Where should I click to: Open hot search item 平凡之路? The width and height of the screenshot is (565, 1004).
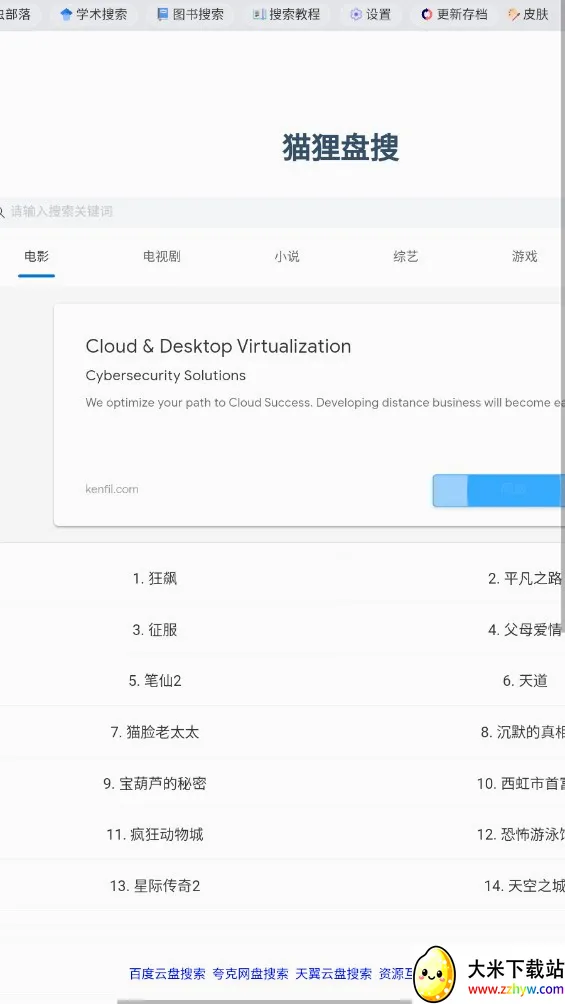click(525, 578)
